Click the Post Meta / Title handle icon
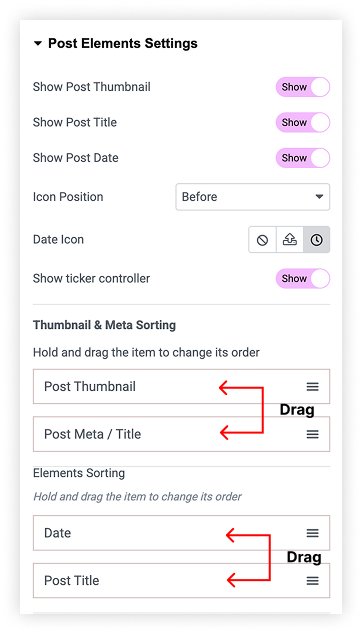Image resolution: width=362 pixels, height=634 pixels. (x=312, y=434)
